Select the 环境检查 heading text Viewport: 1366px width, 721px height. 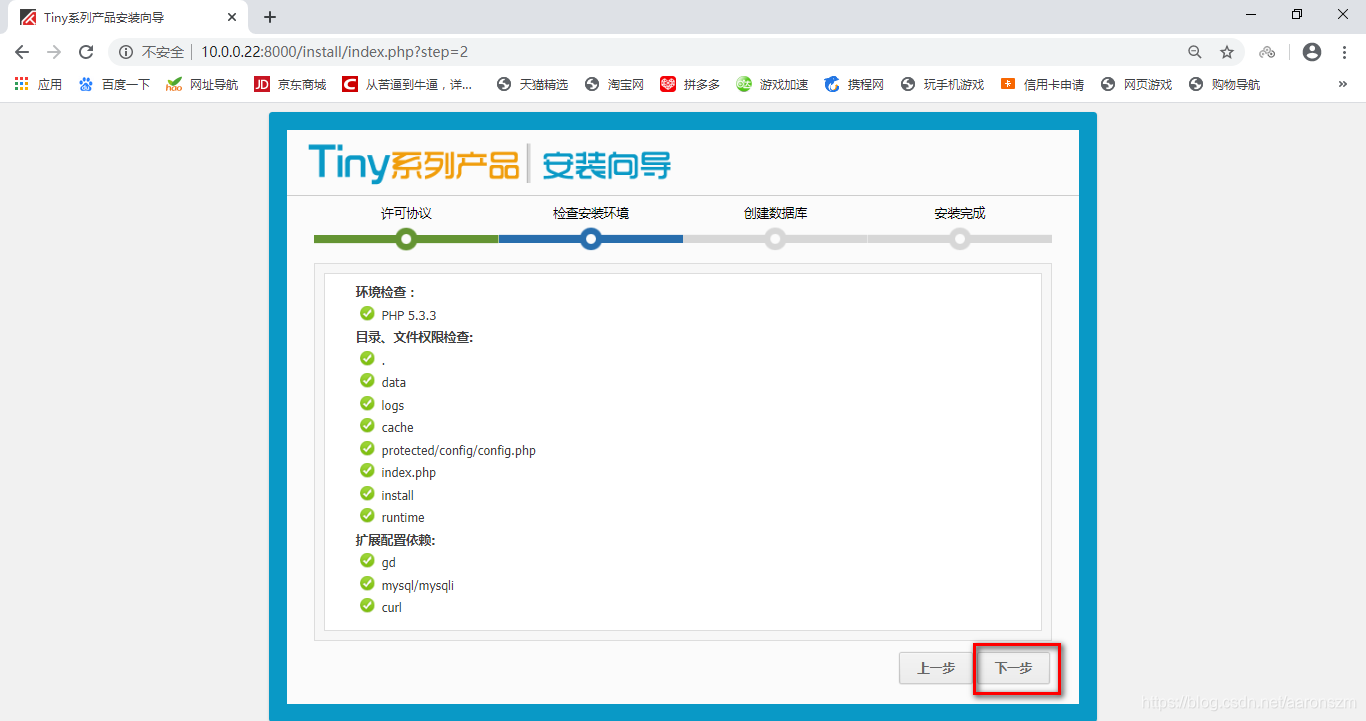click(x=386, y=292)
